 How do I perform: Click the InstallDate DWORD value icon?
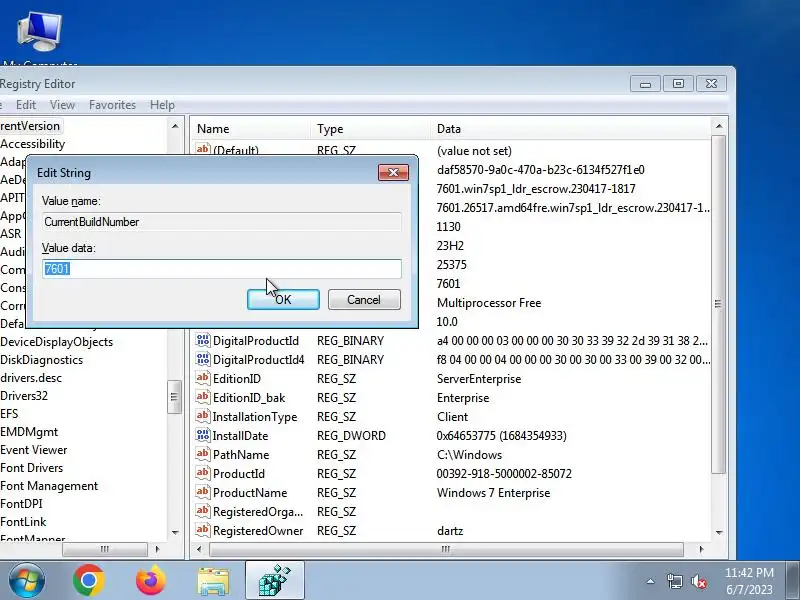(x=203, y=435)
